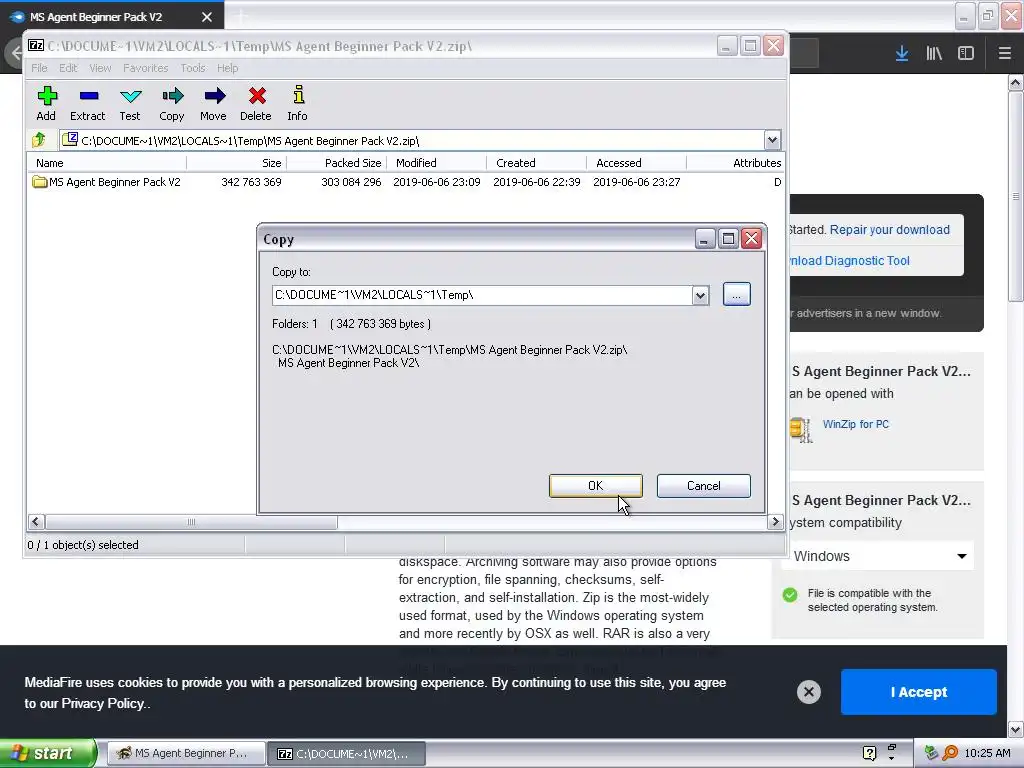The width and height of the screenshot is (1024, 768).
Task: Sort by Created column header
Action: point(537,163)
